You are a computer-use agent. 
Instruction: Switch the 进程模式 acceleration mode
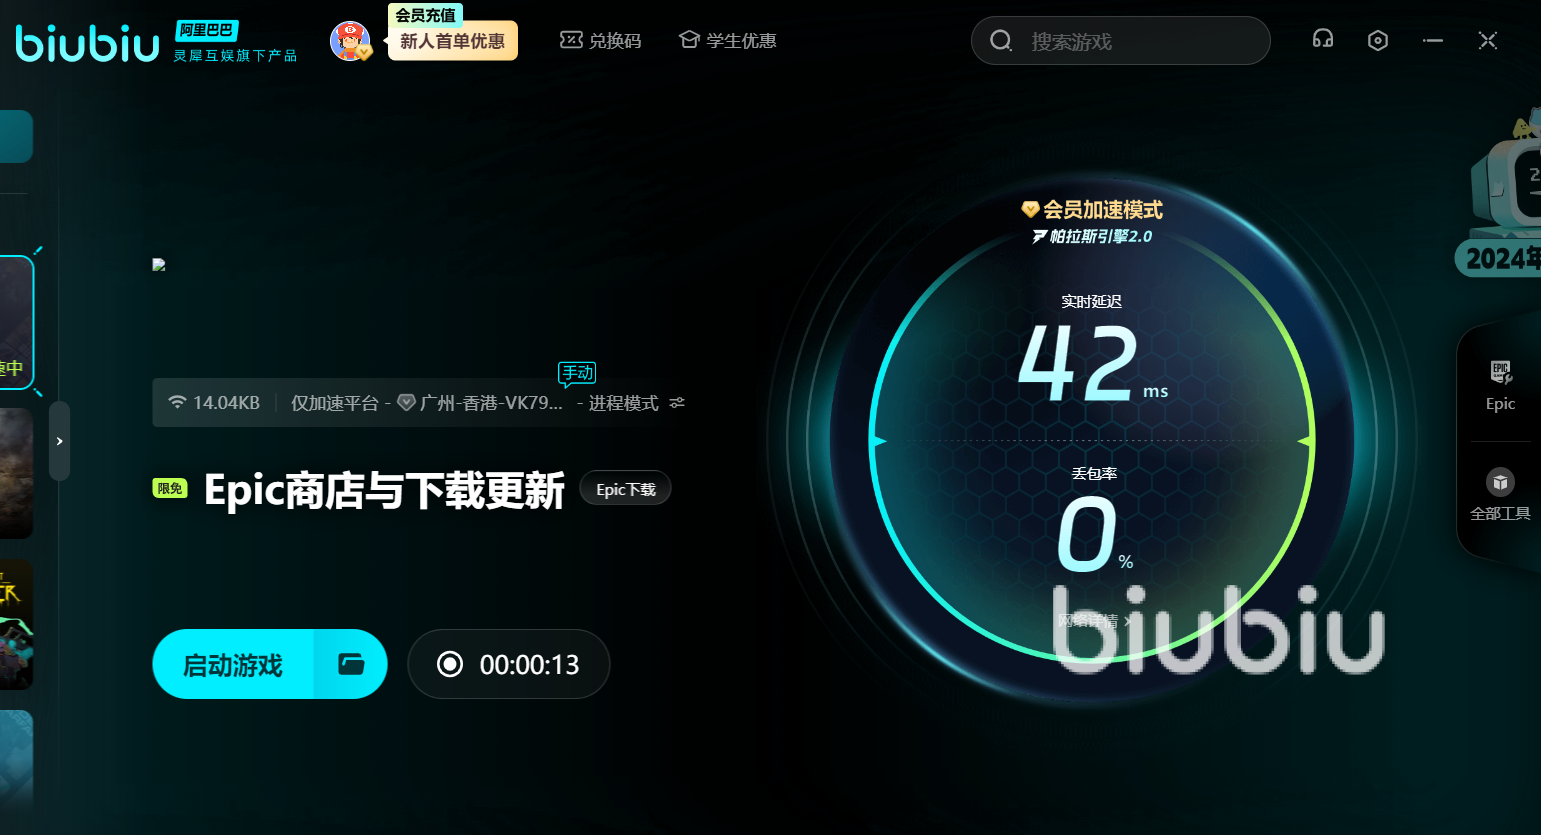(623, 403)
